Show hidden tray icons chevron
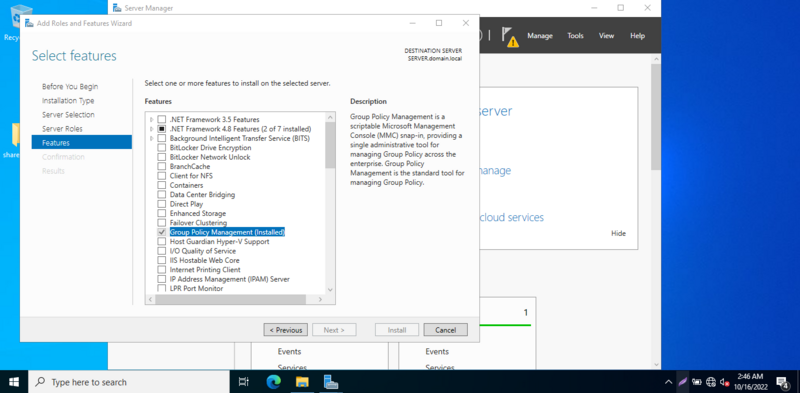The image size is (800, 393). pyautogui.click(x=668, y=382)
